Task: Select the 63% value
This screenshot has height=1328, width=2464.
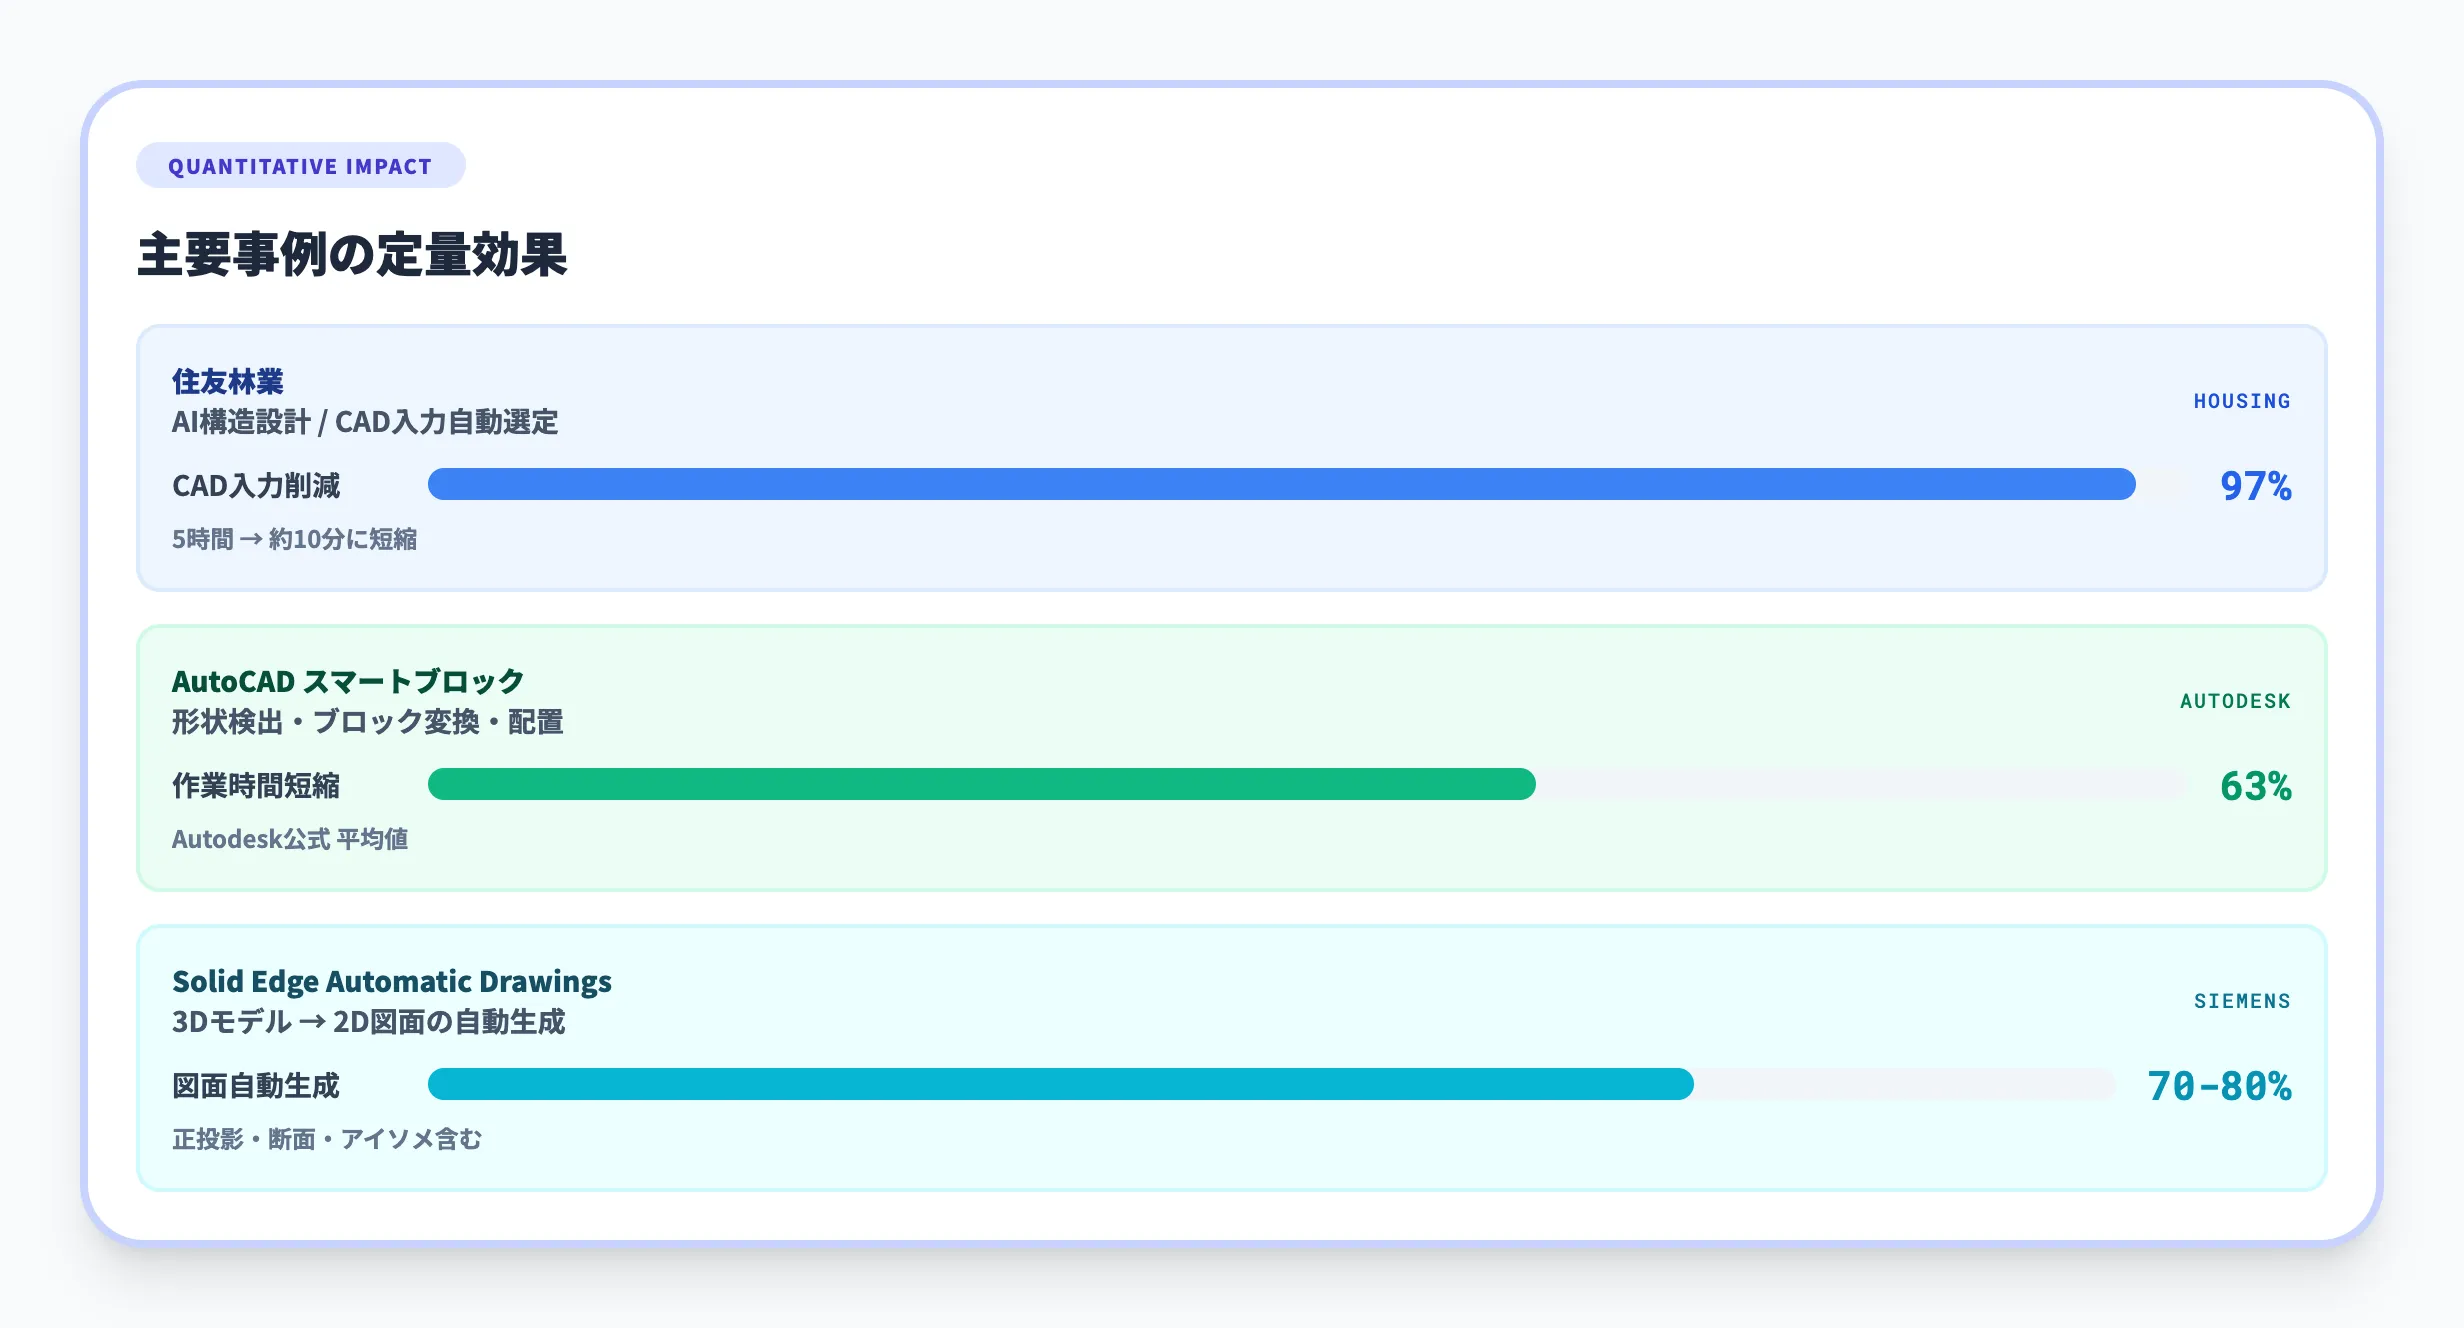Action: coord(2255,786)
